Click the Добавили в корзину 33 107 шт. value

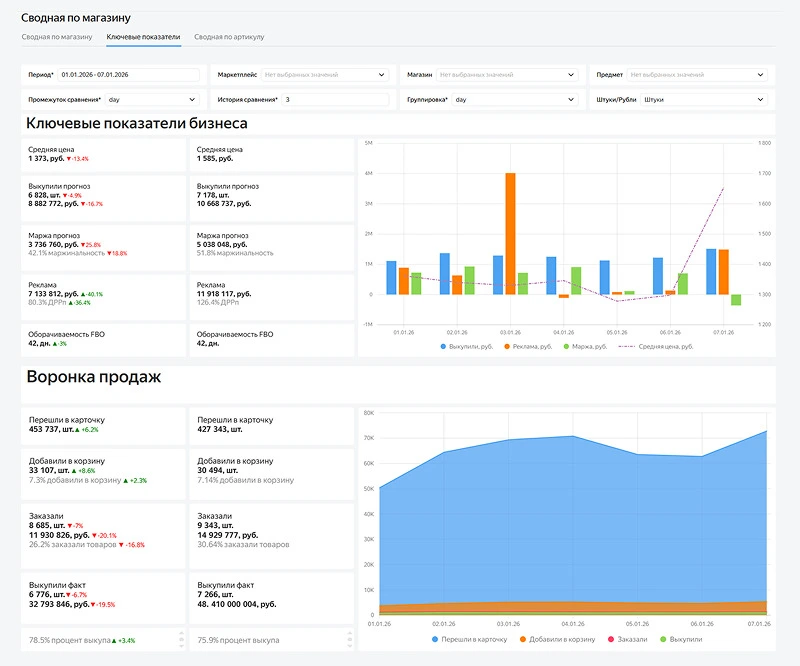[x=49, y=470]
